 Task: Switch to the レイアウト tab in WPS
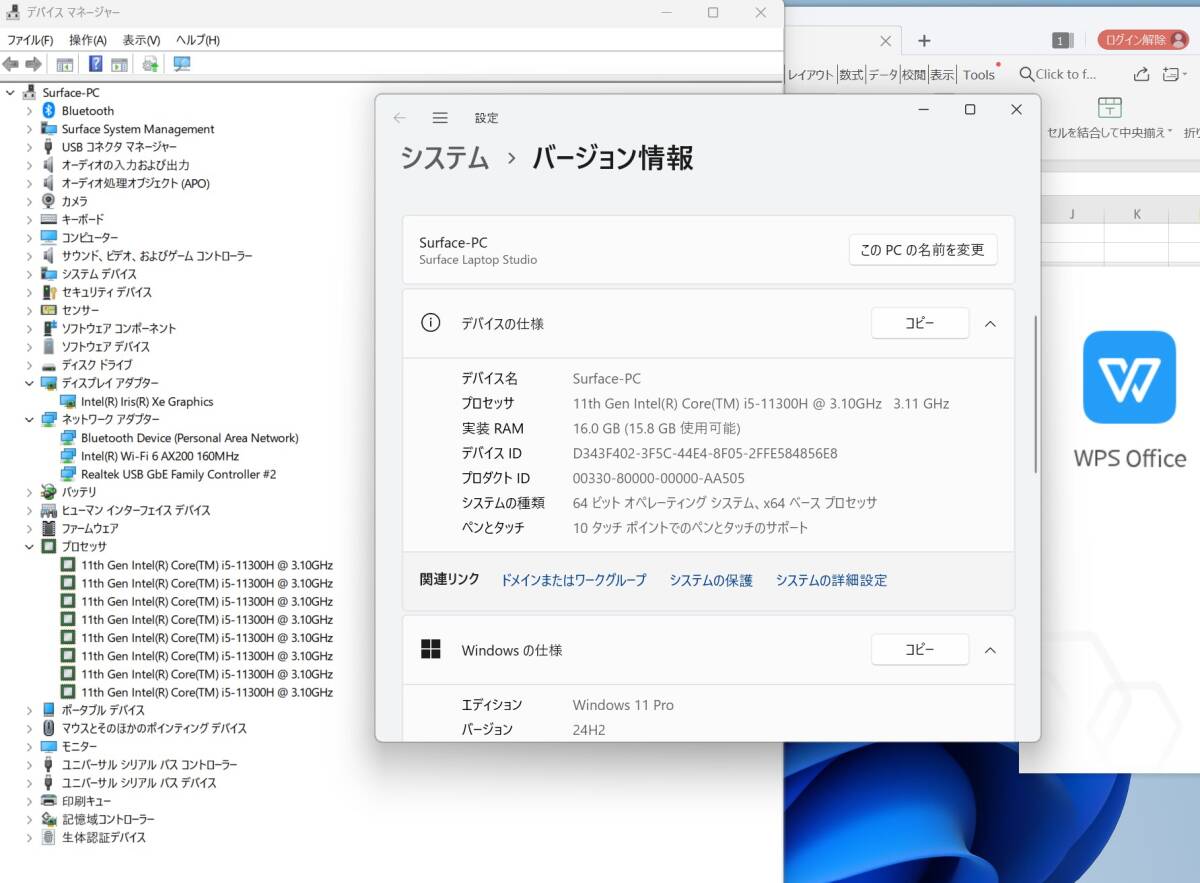(810, 75)
